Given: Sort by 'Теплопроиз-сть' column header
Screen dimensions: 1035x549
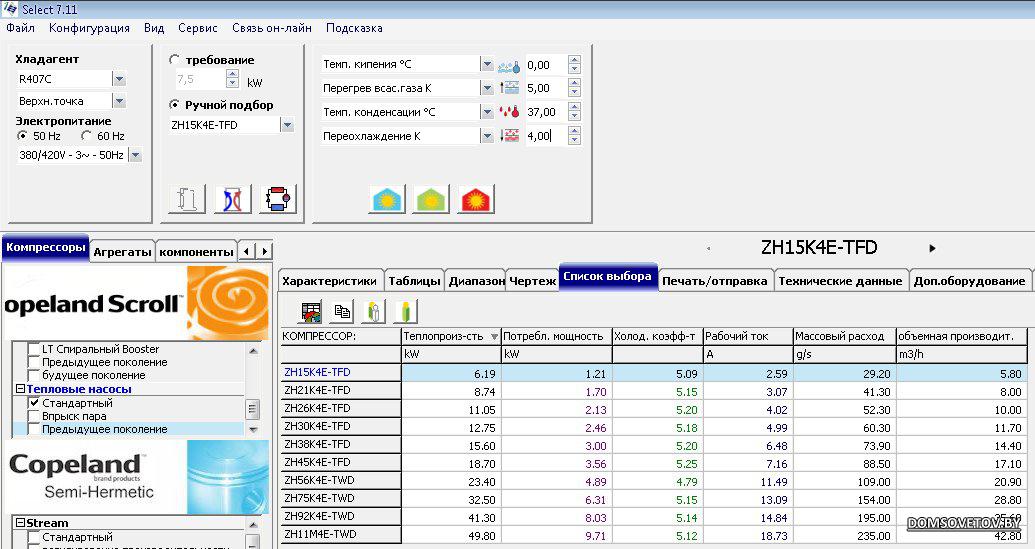Looking at the screenshot, I should point(451,336).
